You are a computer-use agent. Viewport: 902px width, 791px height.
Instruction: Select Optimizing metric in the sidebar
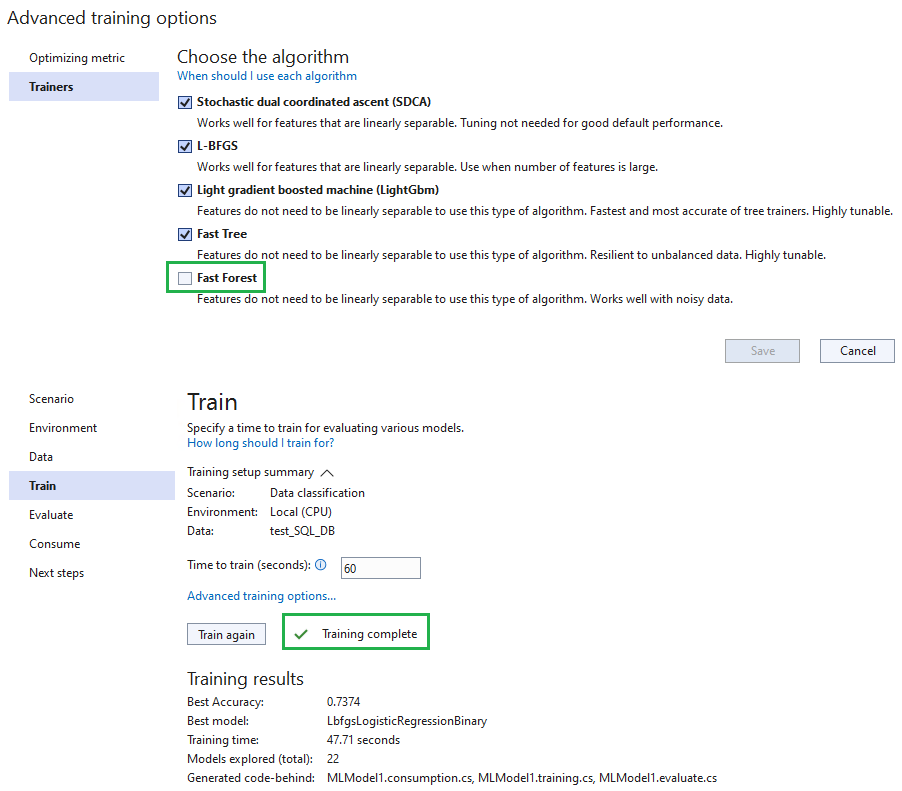[77, 57]
